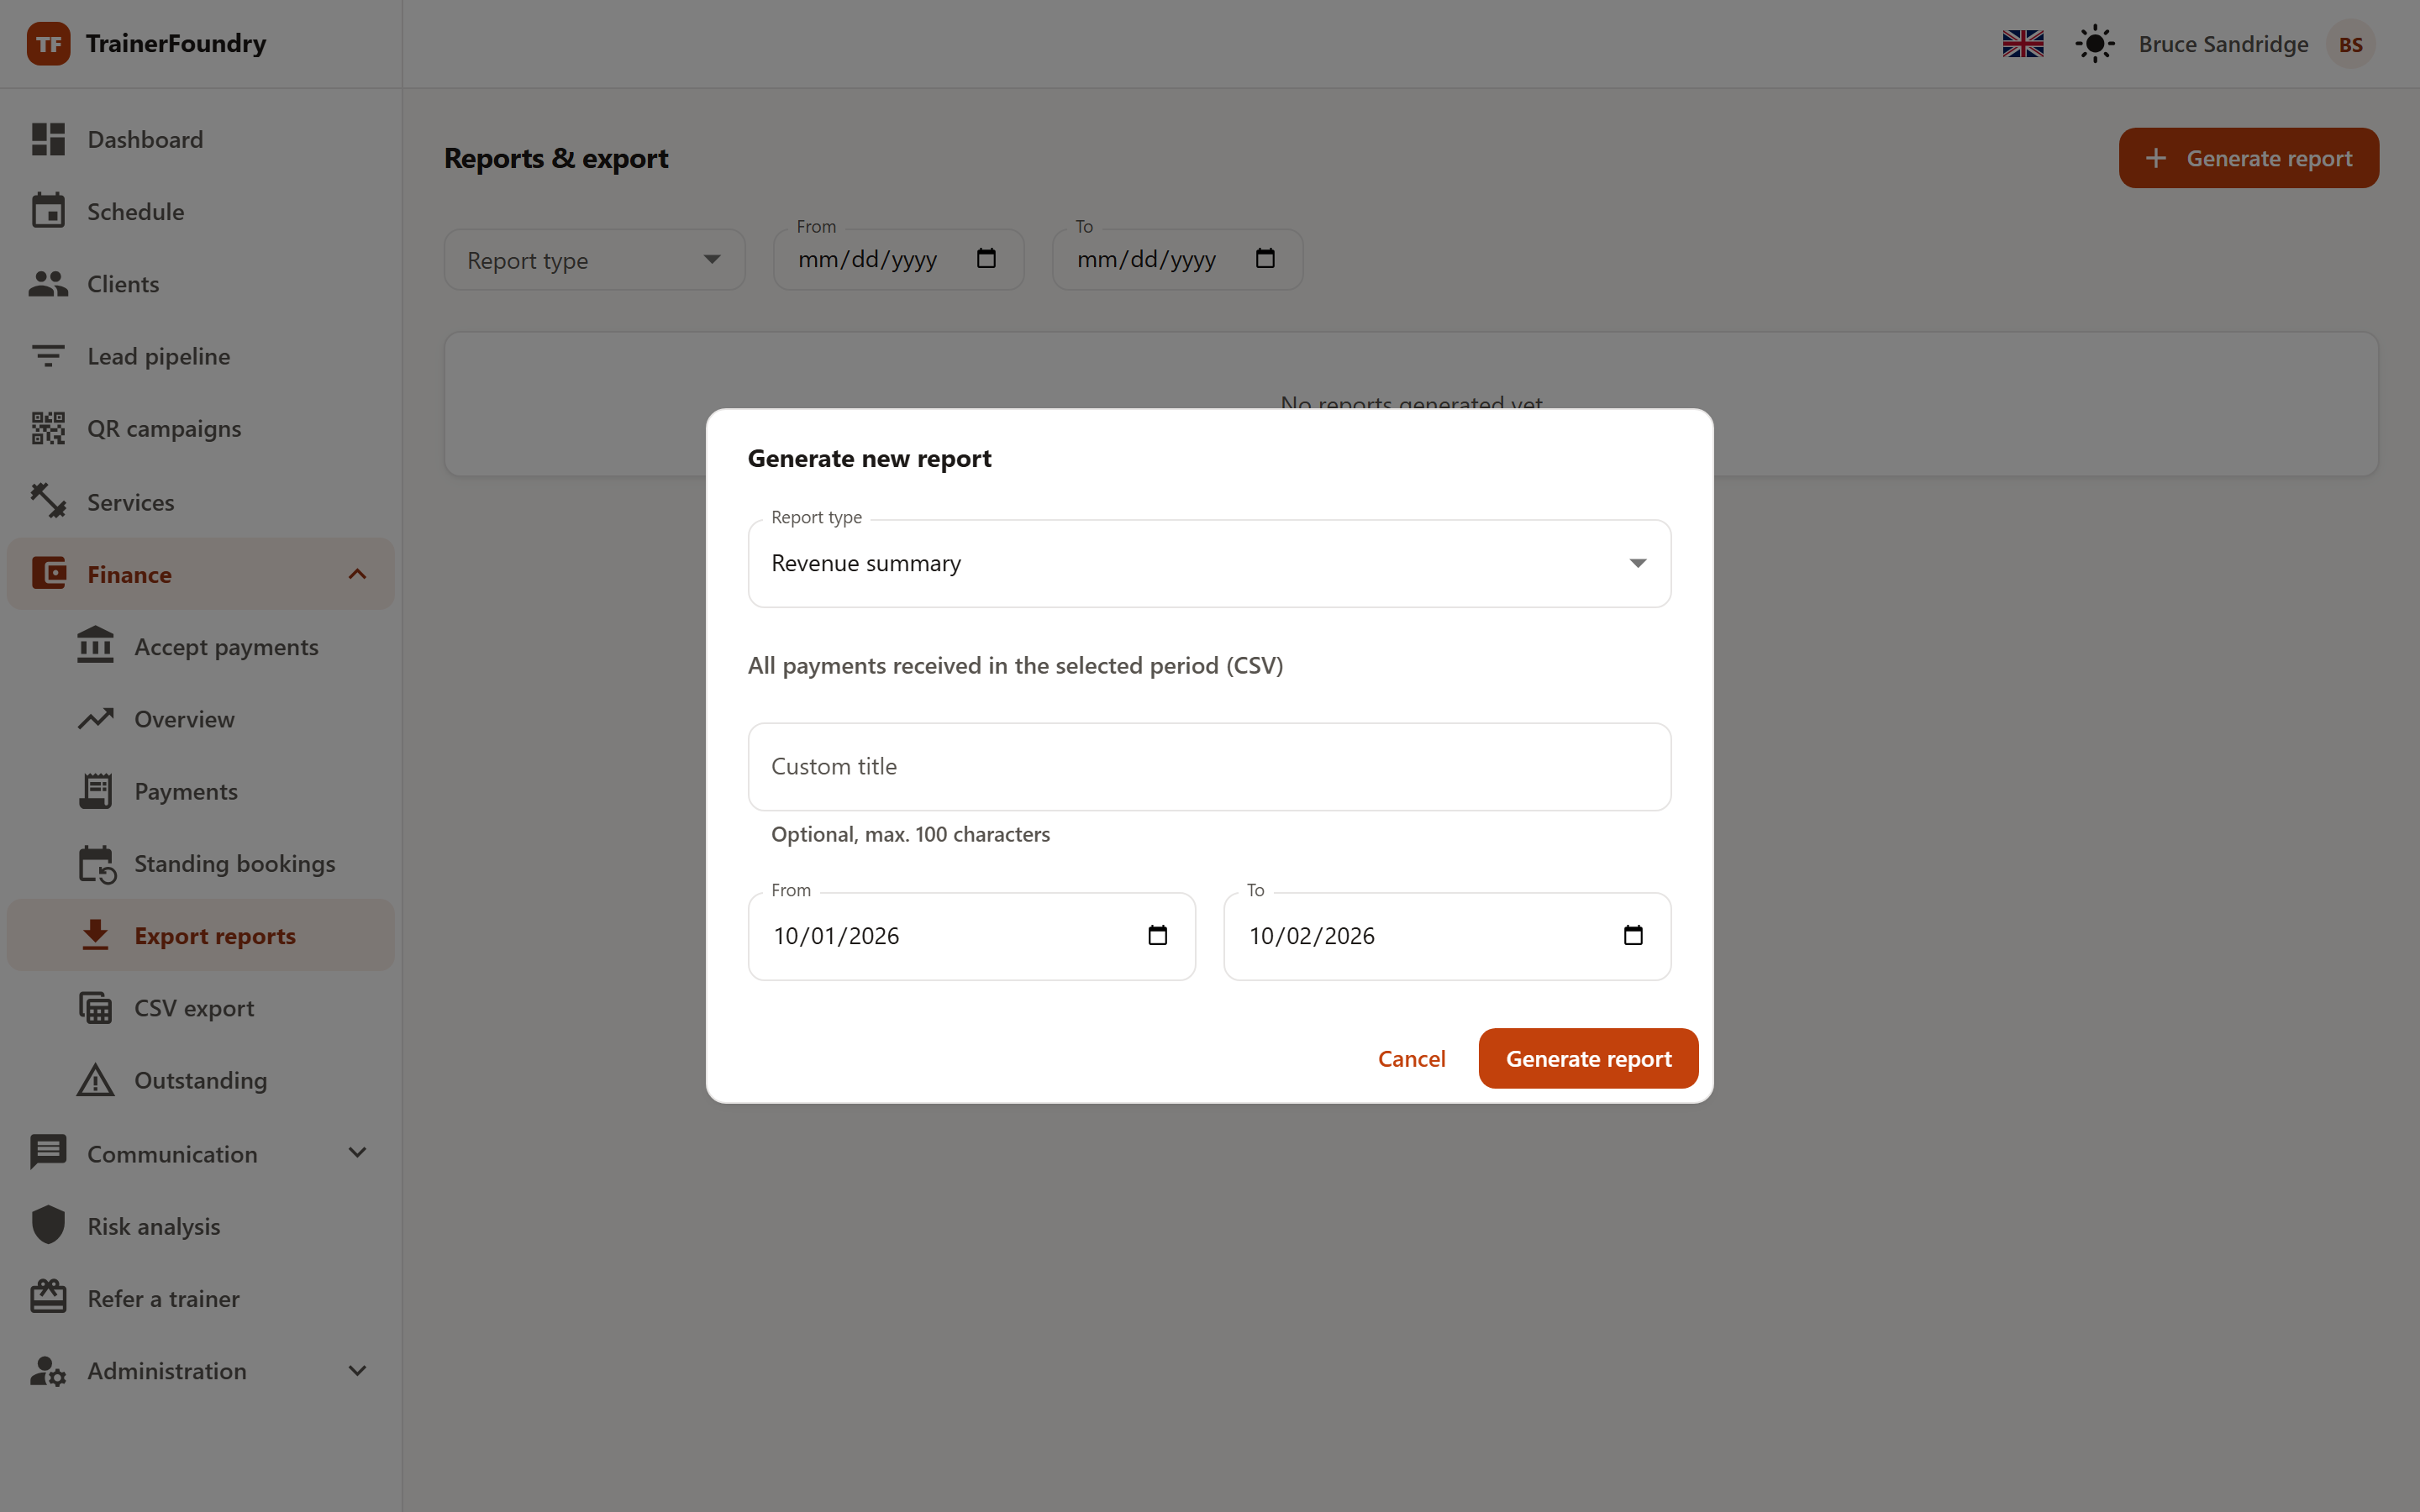The width and height of the screenshot is (2420, 1512).
Task: Open Outstanding menu item
Action: tap(200, 1080)
